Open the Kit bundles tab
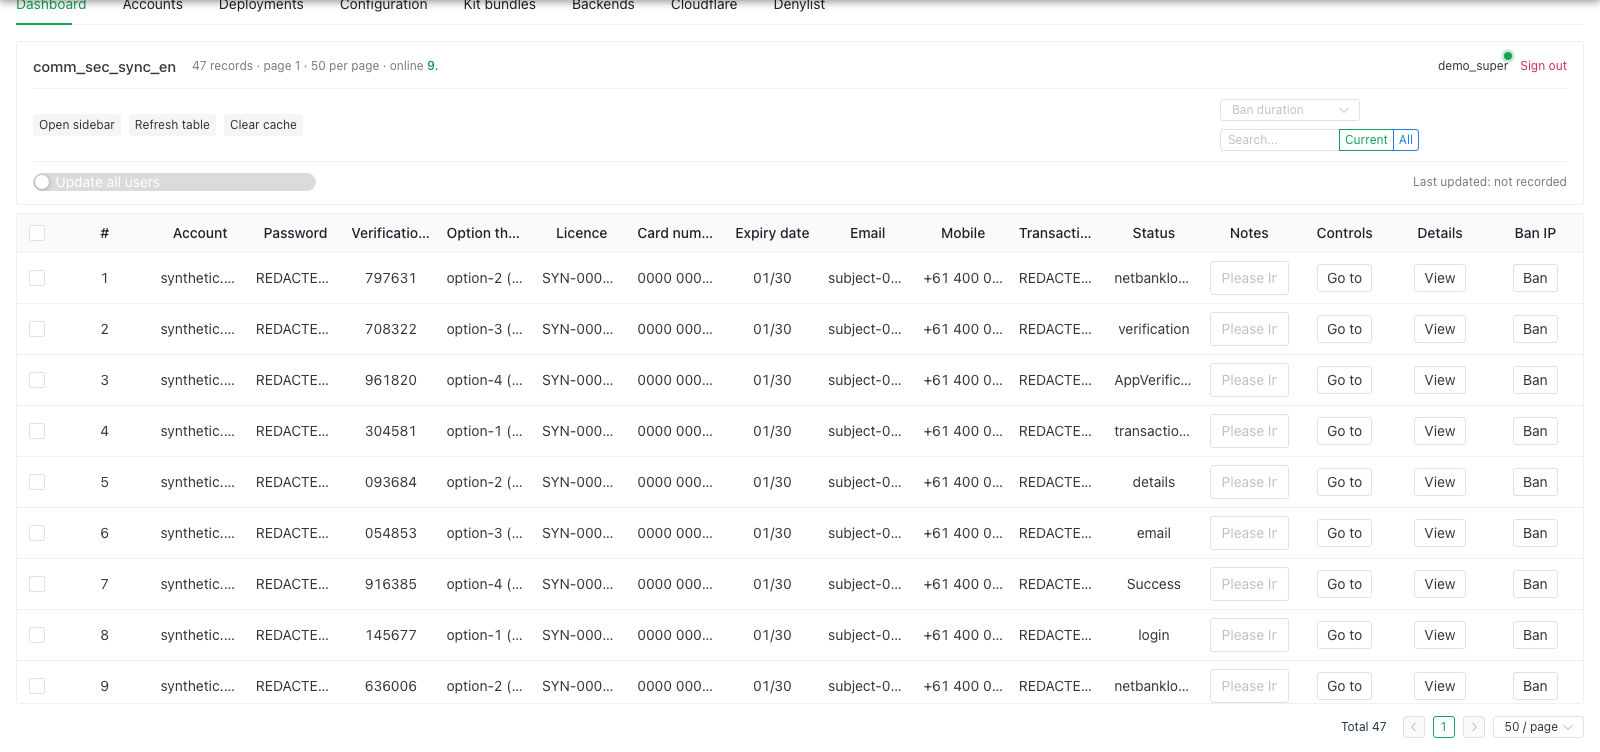This screenshot has height=752, width=1600. click(499, 5)
